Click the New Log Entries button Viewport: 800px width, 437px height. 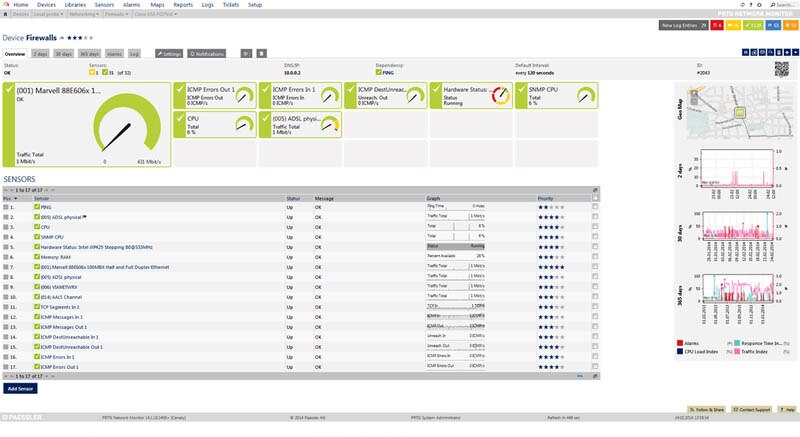(684, 25)
